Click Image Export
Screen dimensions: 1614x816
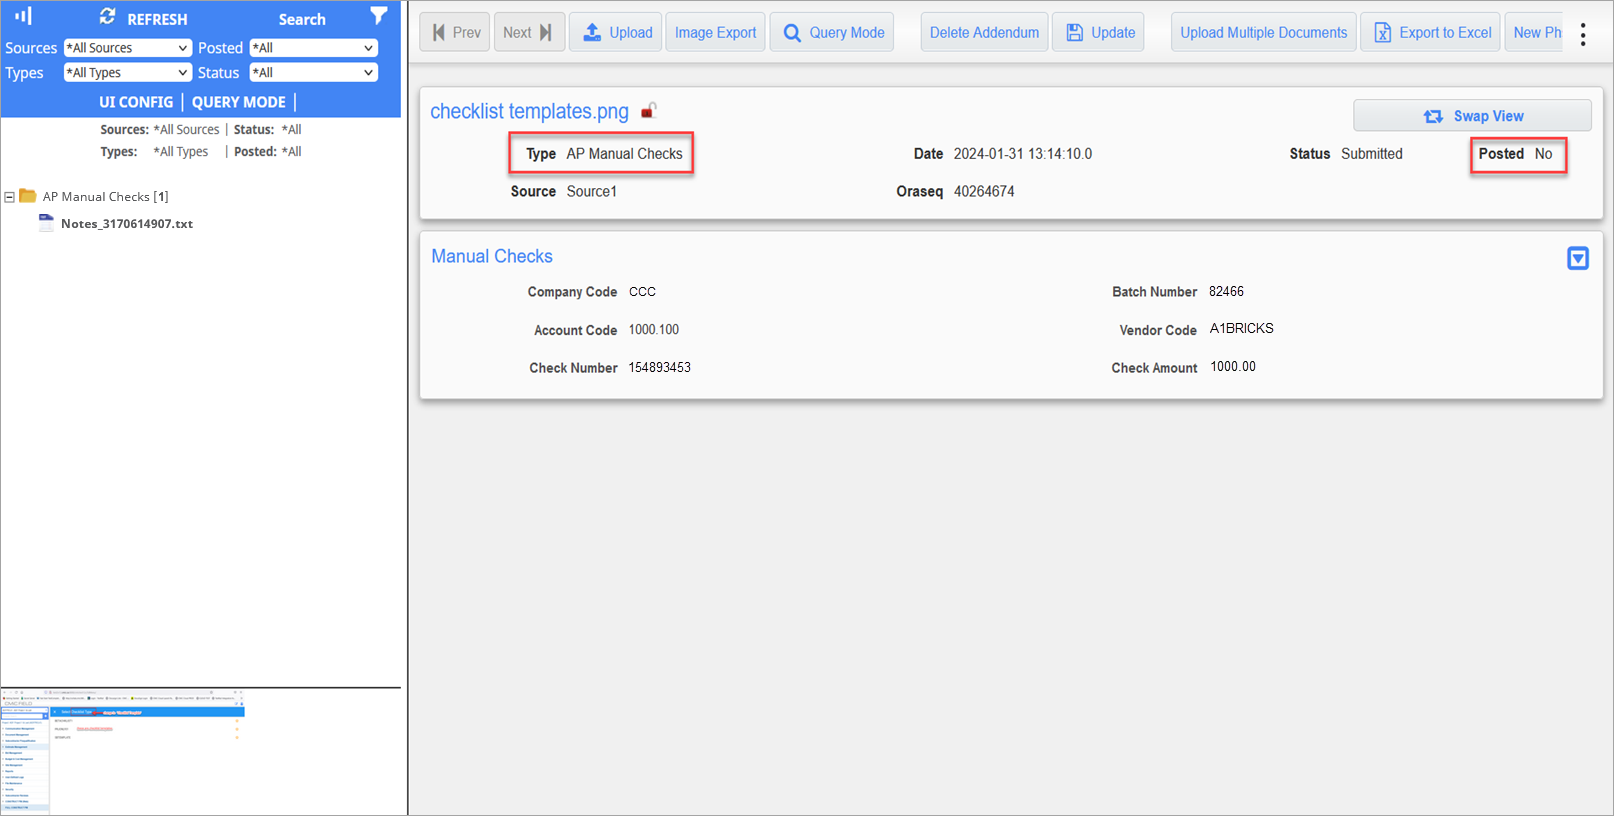tap(715, 32)
